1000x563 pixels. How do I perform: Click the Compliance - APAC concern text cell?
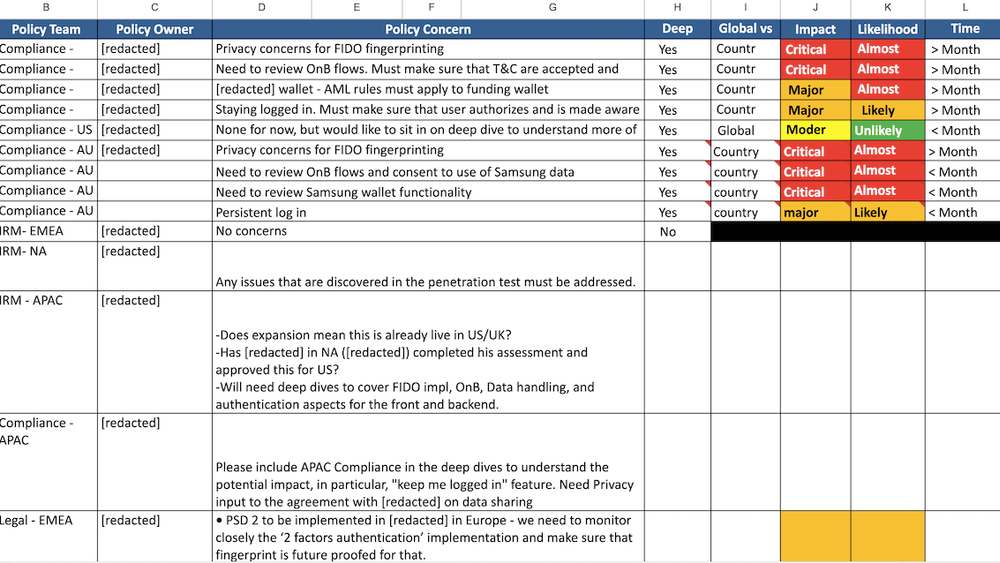tap(428, 462)
